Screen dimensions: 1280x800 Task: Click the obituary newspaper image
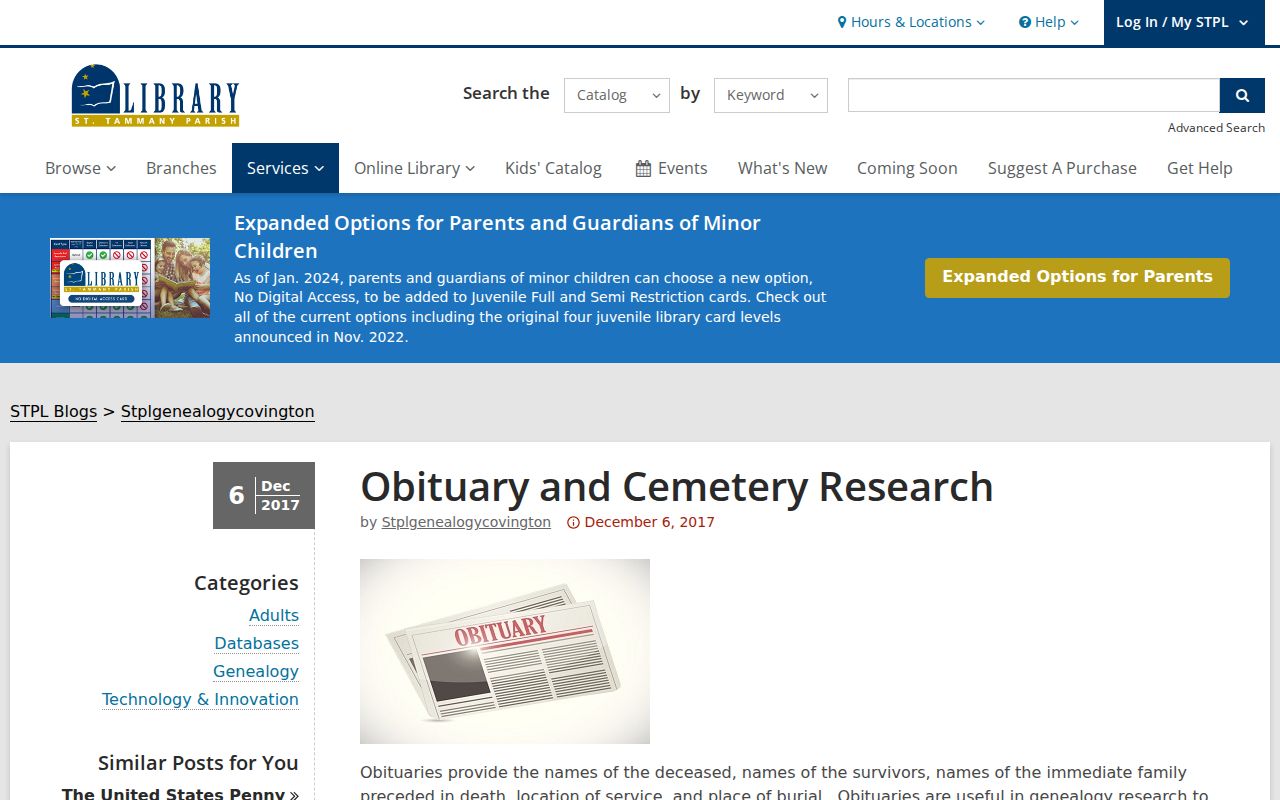pos(505,651)
